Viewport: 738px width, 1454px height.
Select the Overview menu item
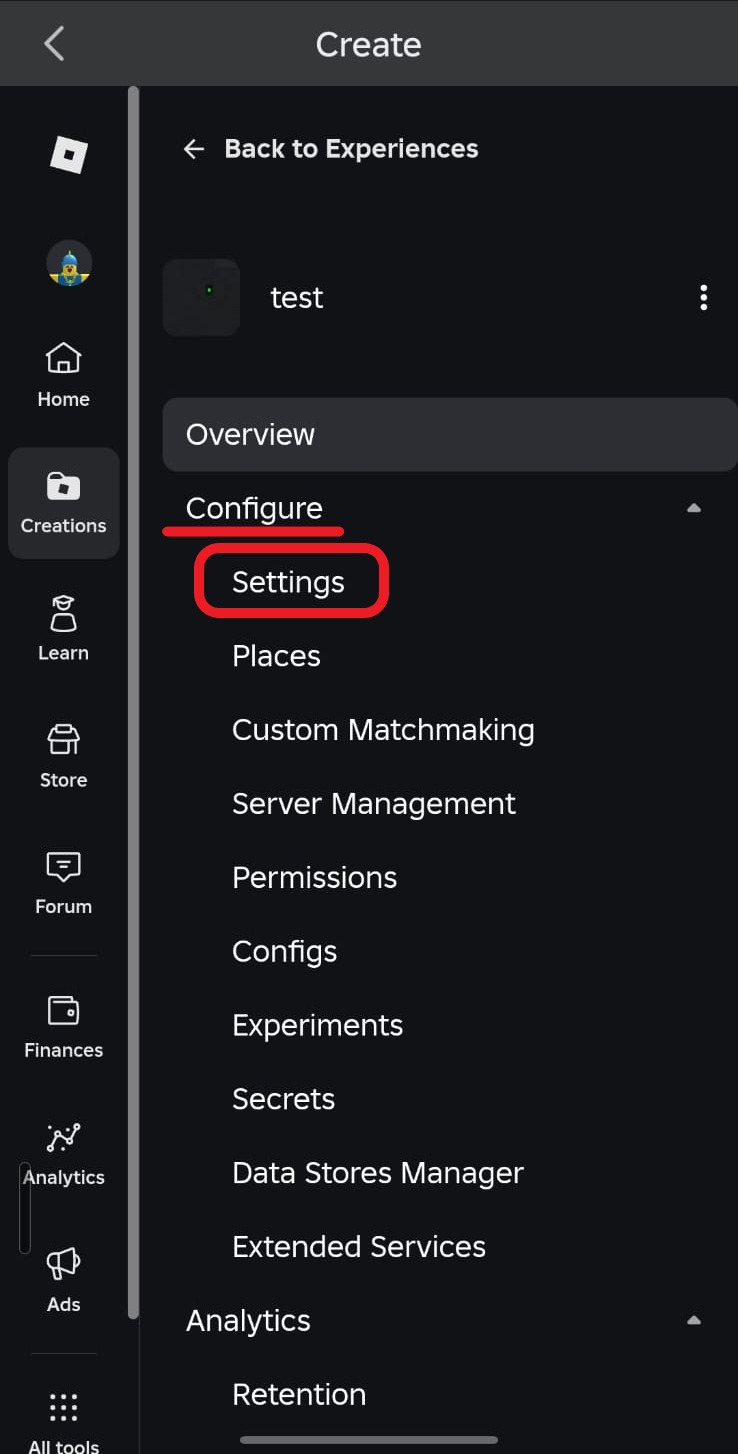click(450, 434)
